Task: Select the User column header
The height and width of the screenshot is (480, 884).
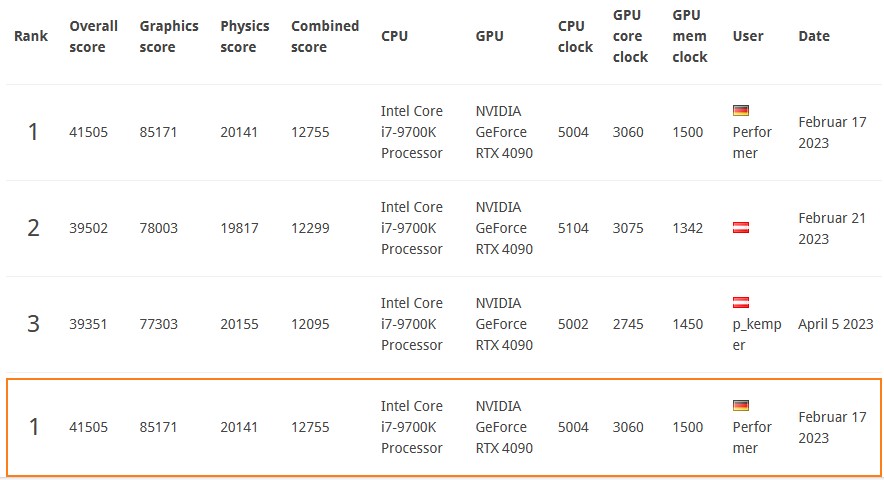Action: pyautogui.click(x=748, y=36)
